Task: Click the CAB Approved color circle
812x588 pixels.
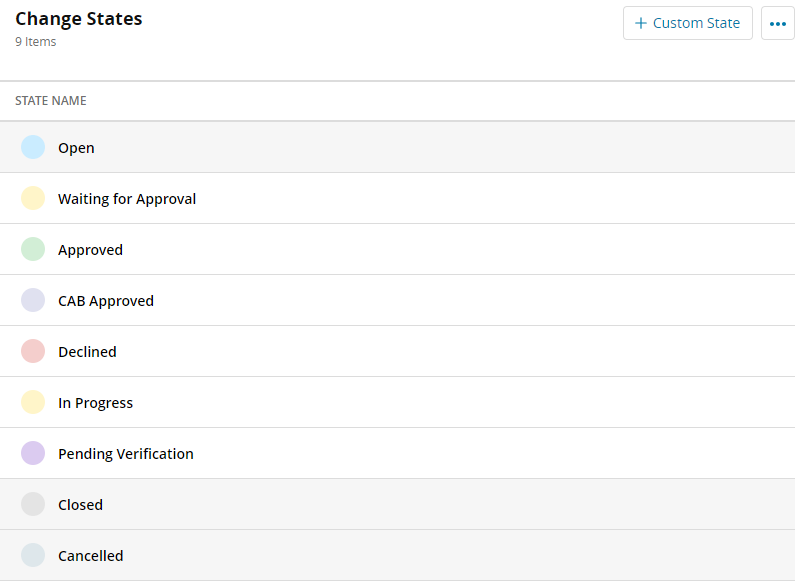Action: (x=33, y=301)
